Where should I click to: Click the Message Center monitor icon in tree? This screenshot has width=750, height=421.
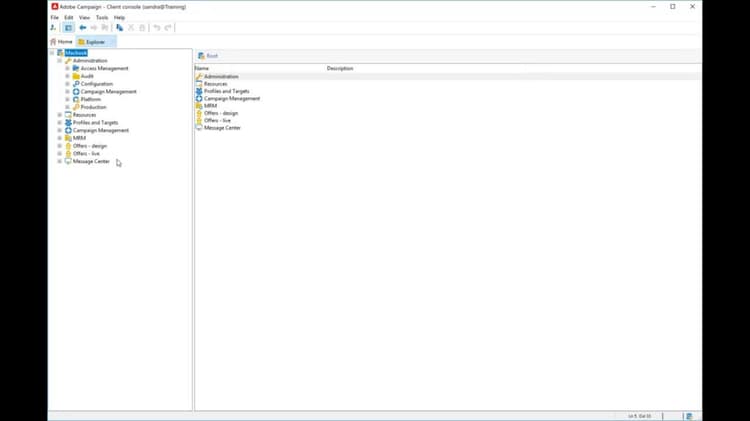(x=68, y=161)
